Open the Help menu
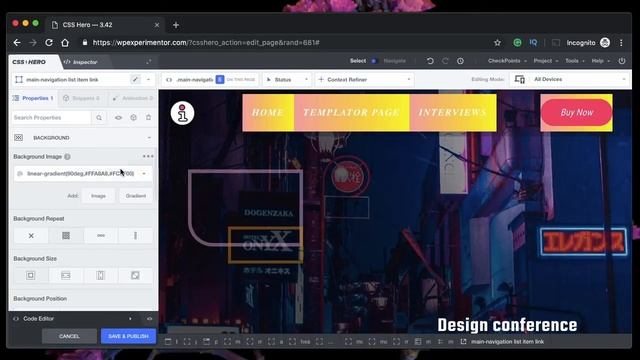Image resolution: width=640 pixels, height=360 pixels. [x=600, y=61]
